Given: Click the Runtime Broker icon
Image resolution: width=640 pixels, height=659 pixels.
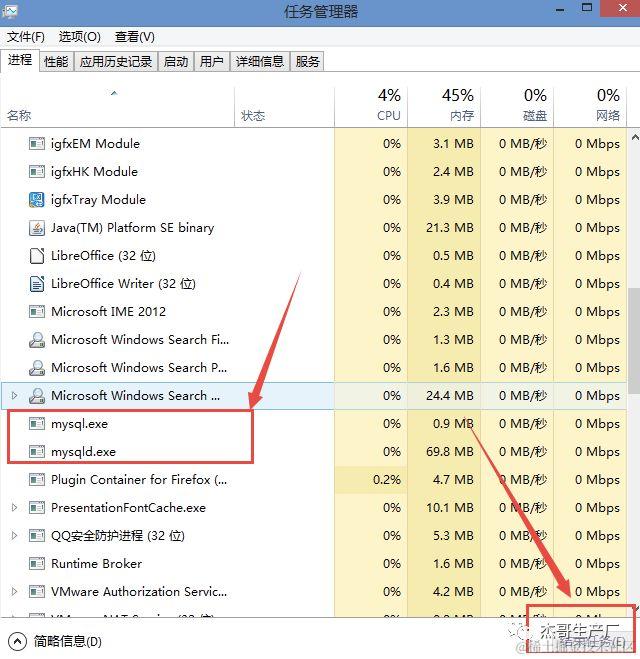Looking at the screenshot, I should click(37, 564).
